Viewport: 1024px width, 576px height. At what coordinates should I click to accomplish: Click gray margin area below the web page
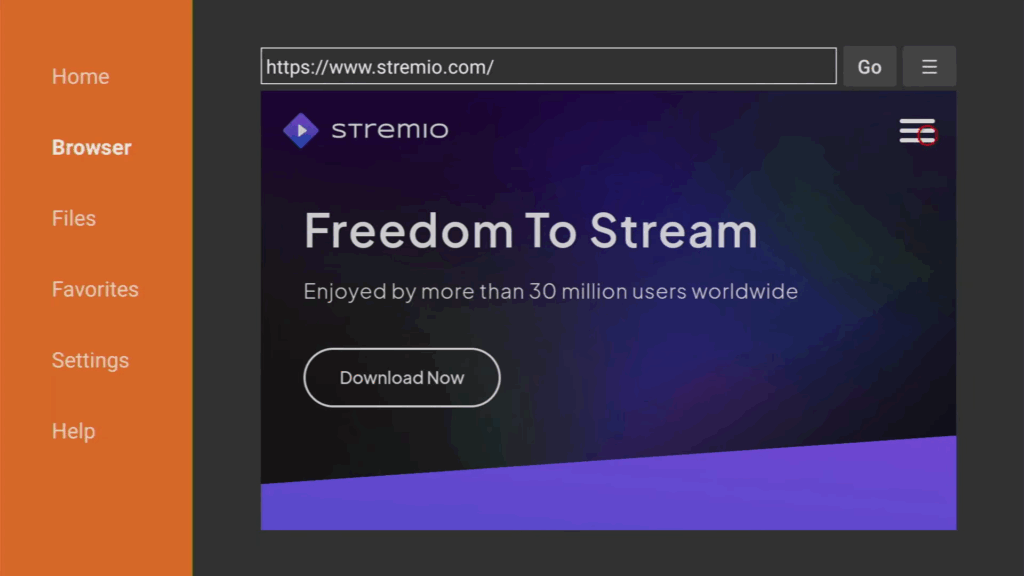[x=608, y=552]
